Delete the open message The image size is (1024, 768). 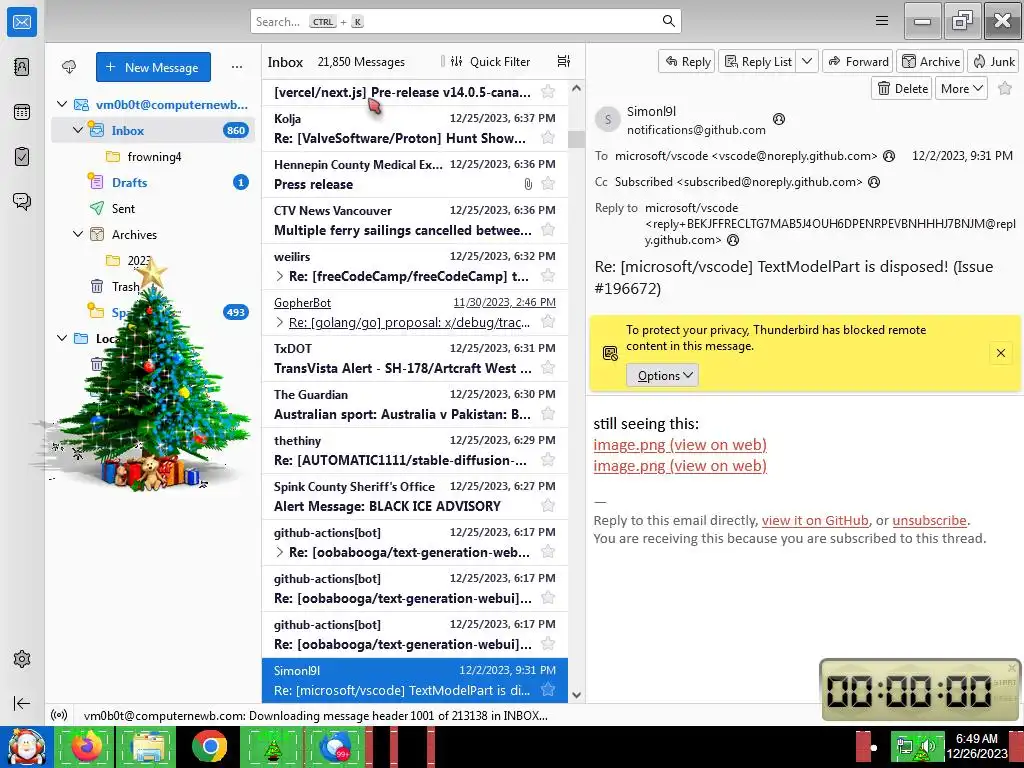[x=902, y=88]
